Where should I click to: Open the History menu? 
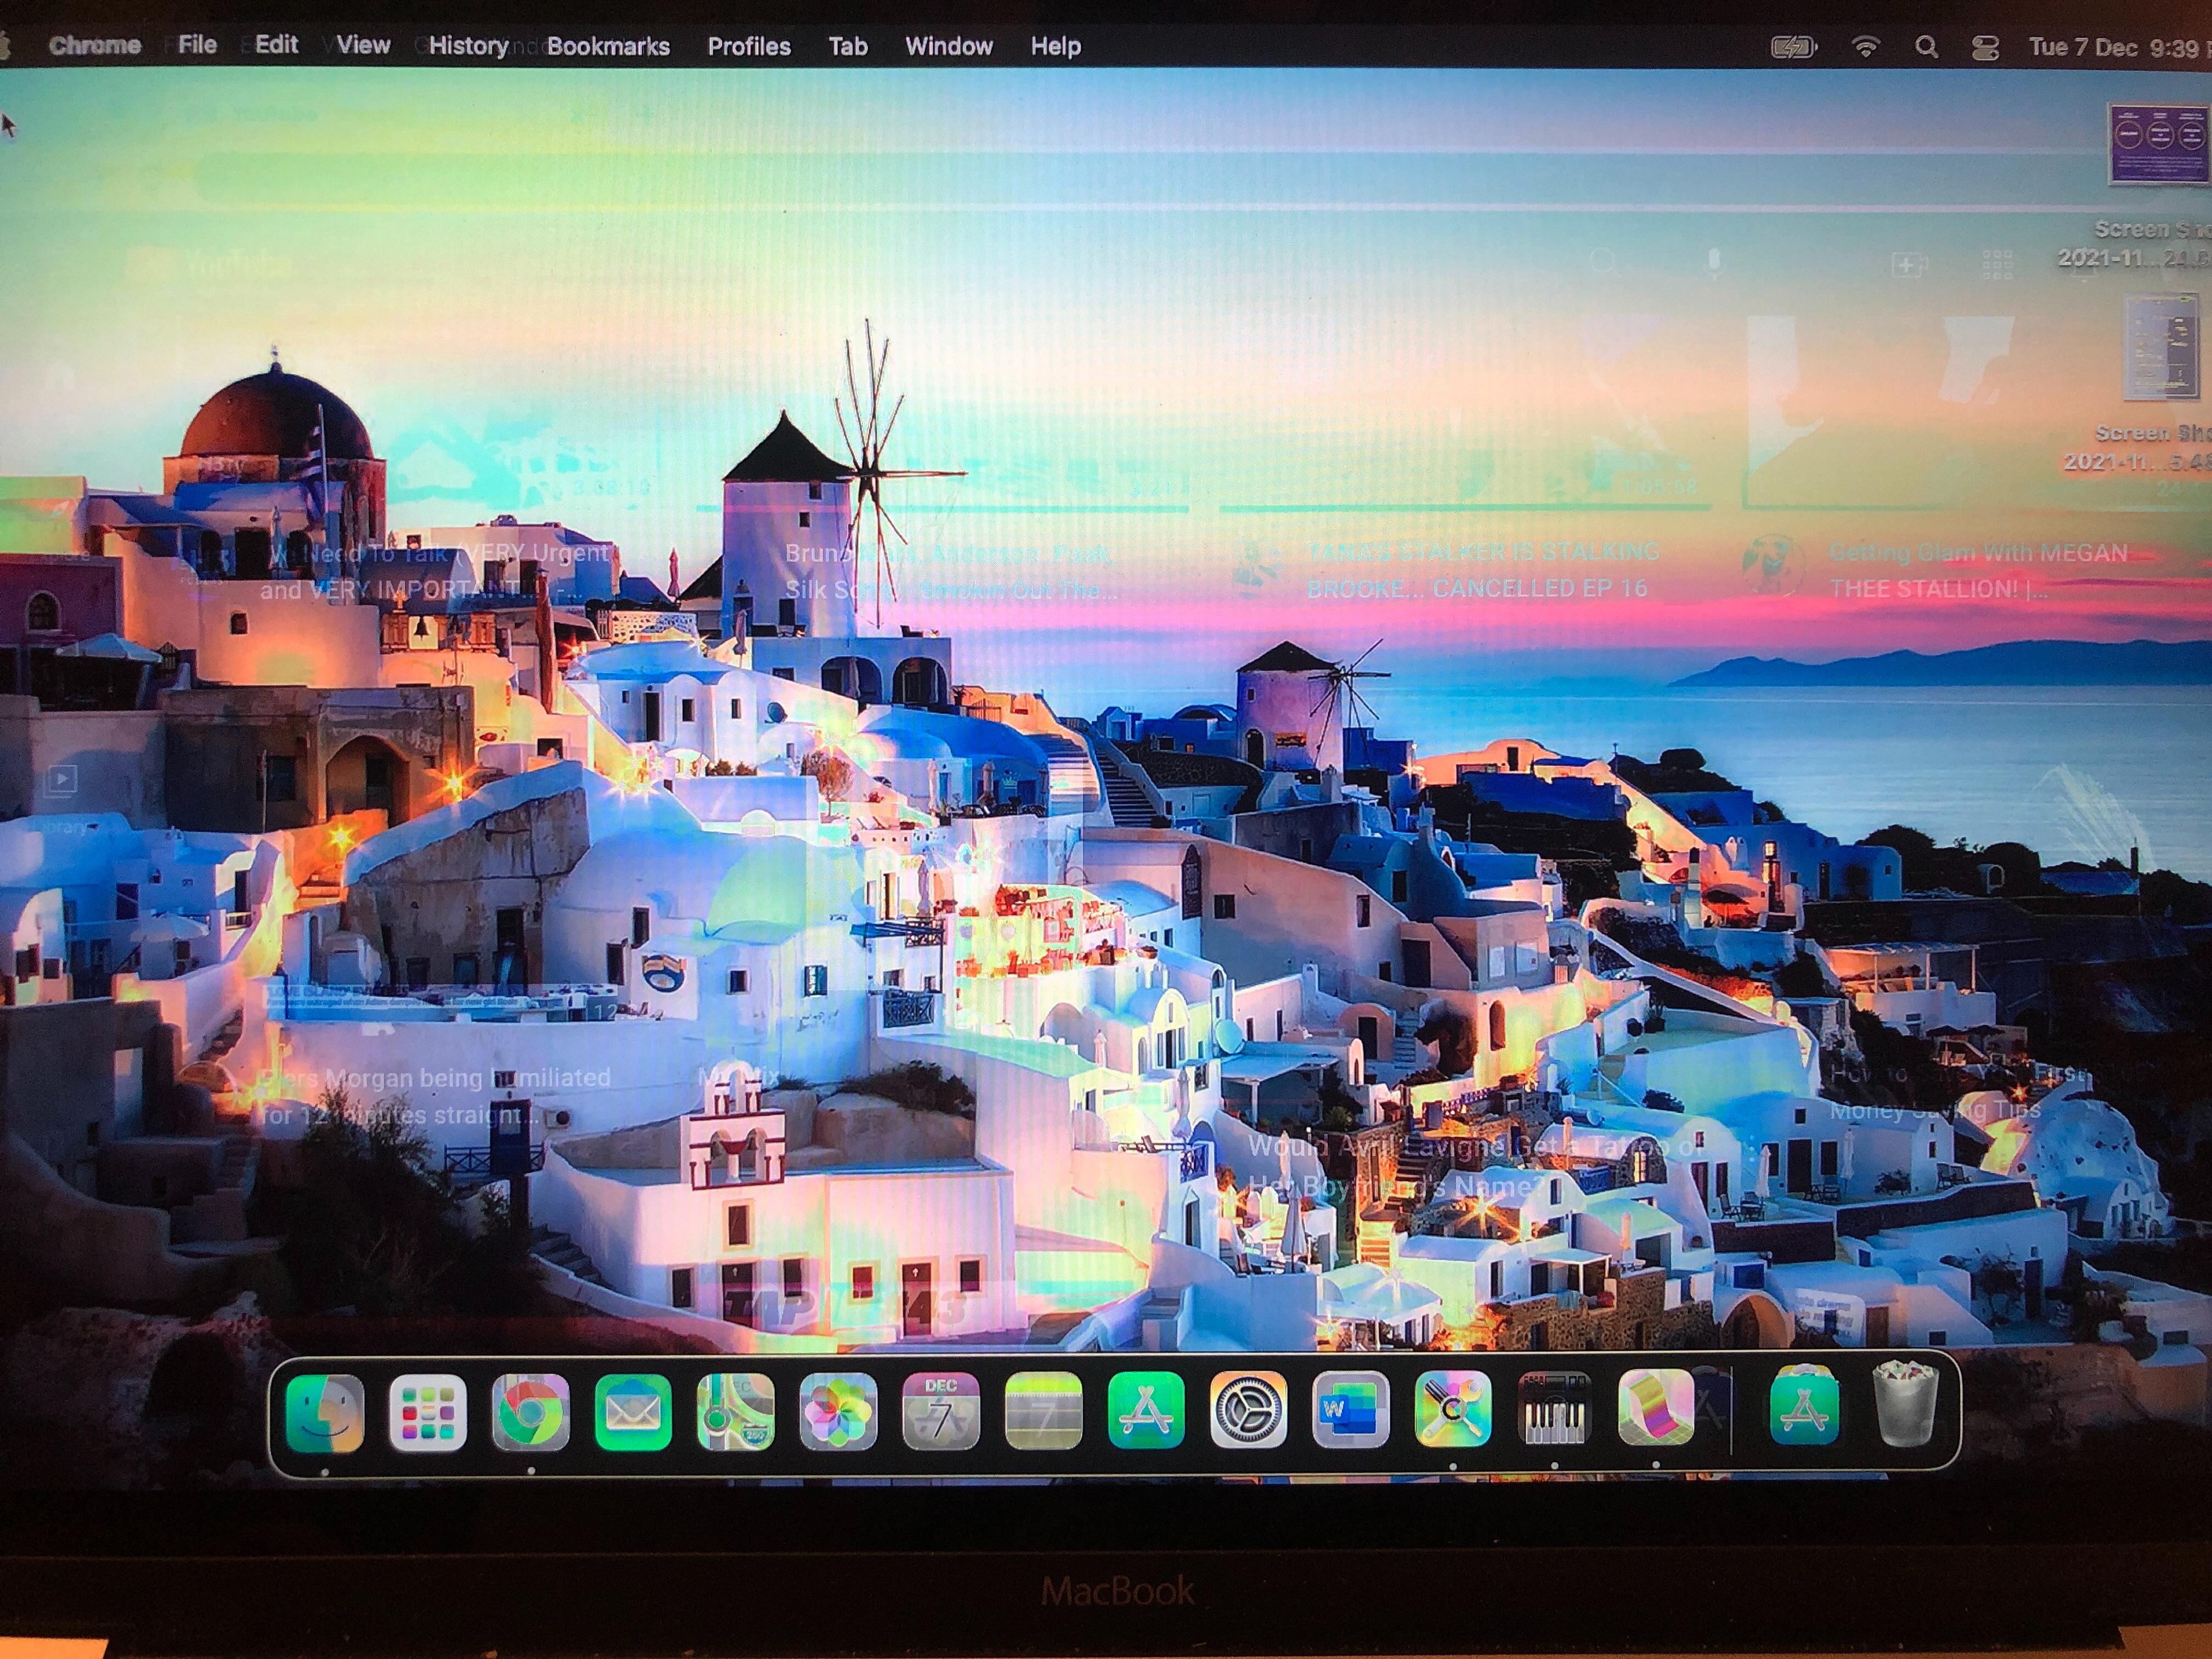[x=468, y=46]
